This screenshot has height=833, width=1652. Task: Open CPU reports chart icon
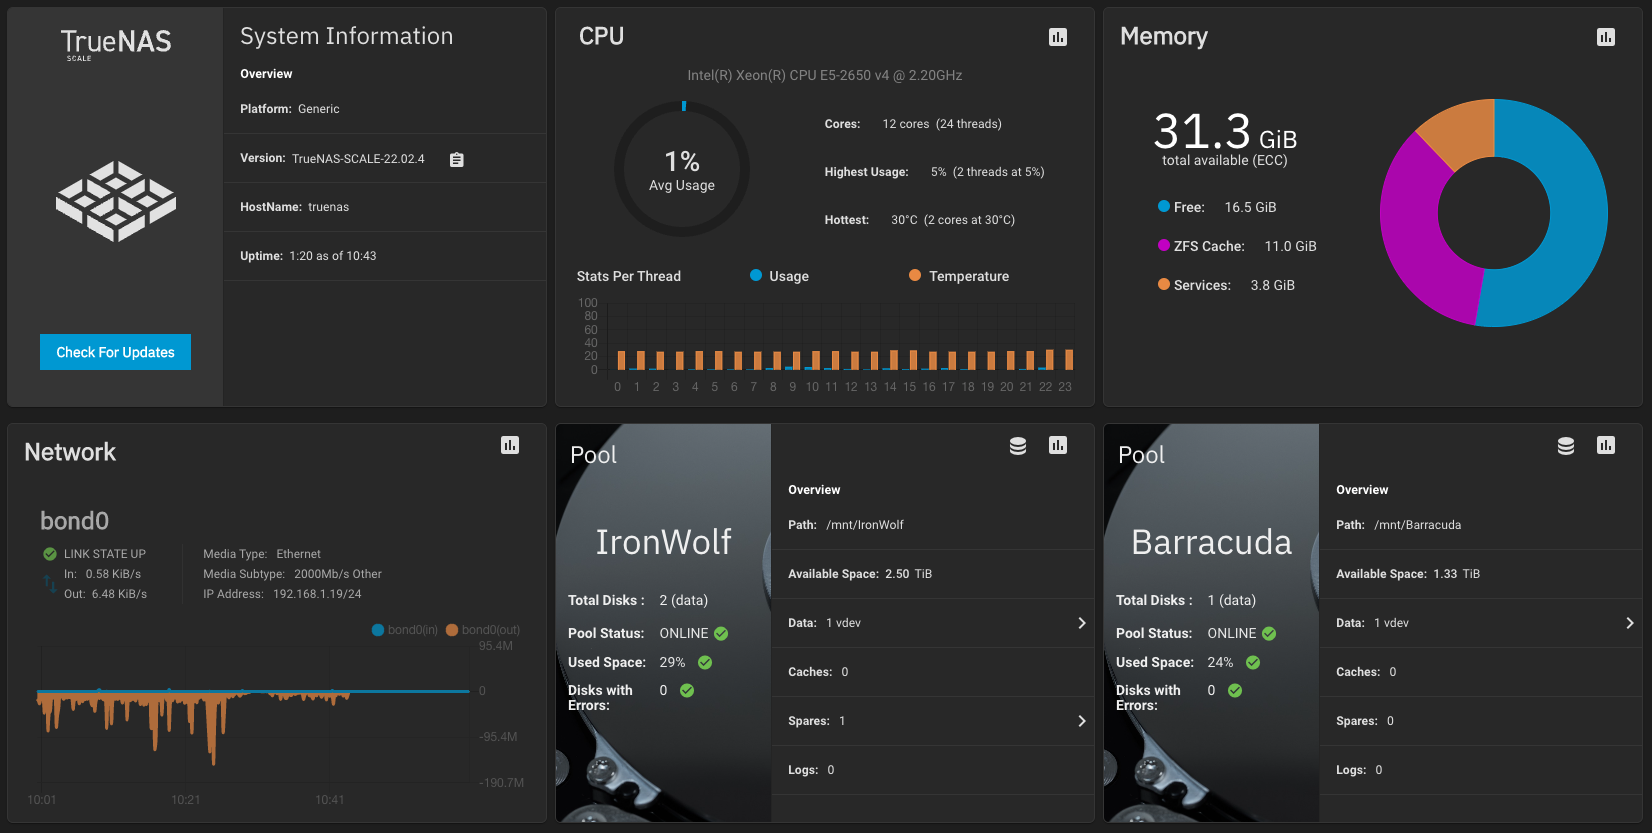coord(1057,37)
